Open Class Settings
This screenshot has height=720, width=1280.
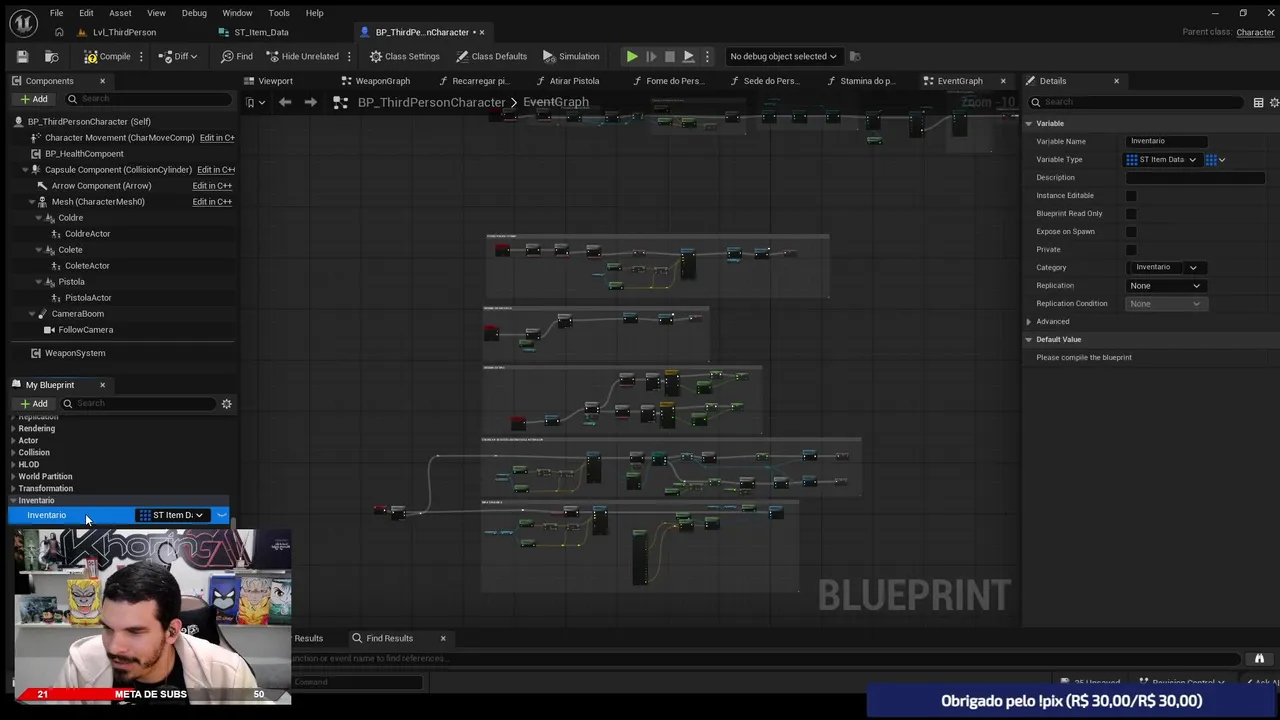404,56
